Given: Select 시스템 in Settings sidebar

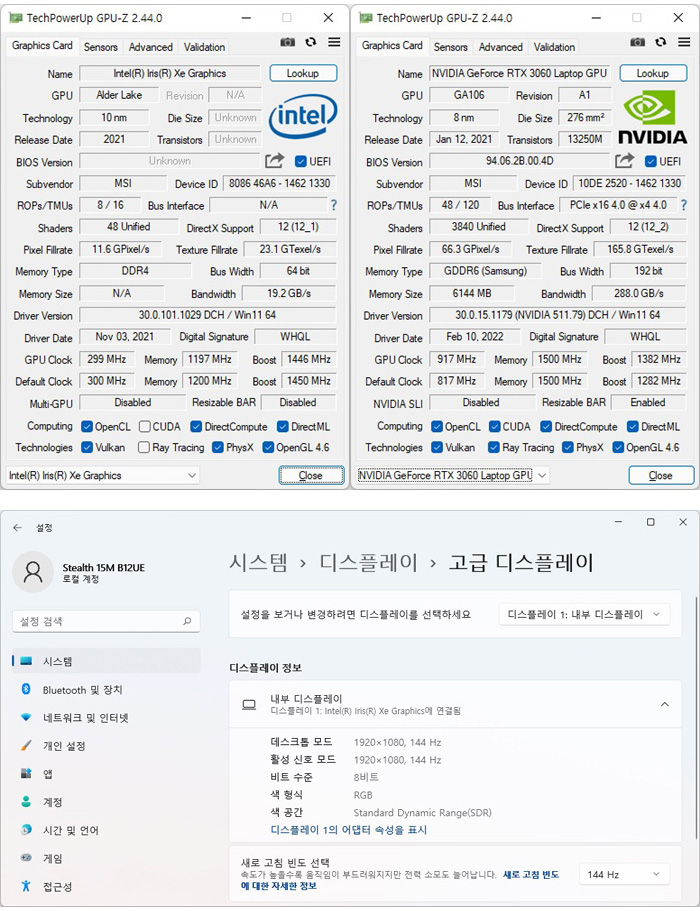Looking at the screenshot, I should (106, 661).
